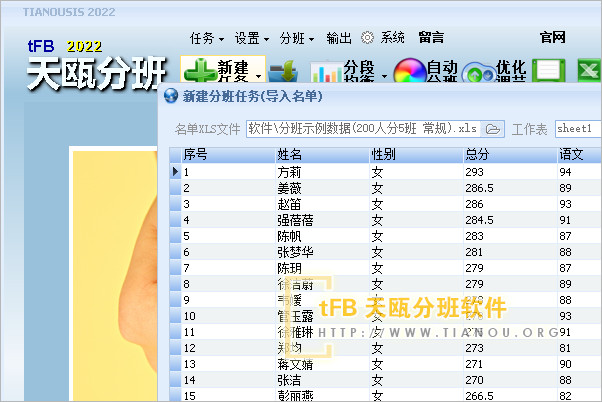Click the globe icon in dialog title
This screenshot has width=602, height=402.
(171, 96)
